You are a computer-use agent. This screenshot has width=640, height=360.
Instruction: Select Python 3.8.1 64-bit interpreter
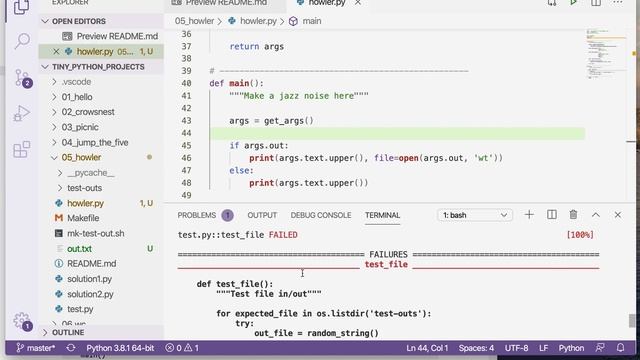(x=120, y=348)
